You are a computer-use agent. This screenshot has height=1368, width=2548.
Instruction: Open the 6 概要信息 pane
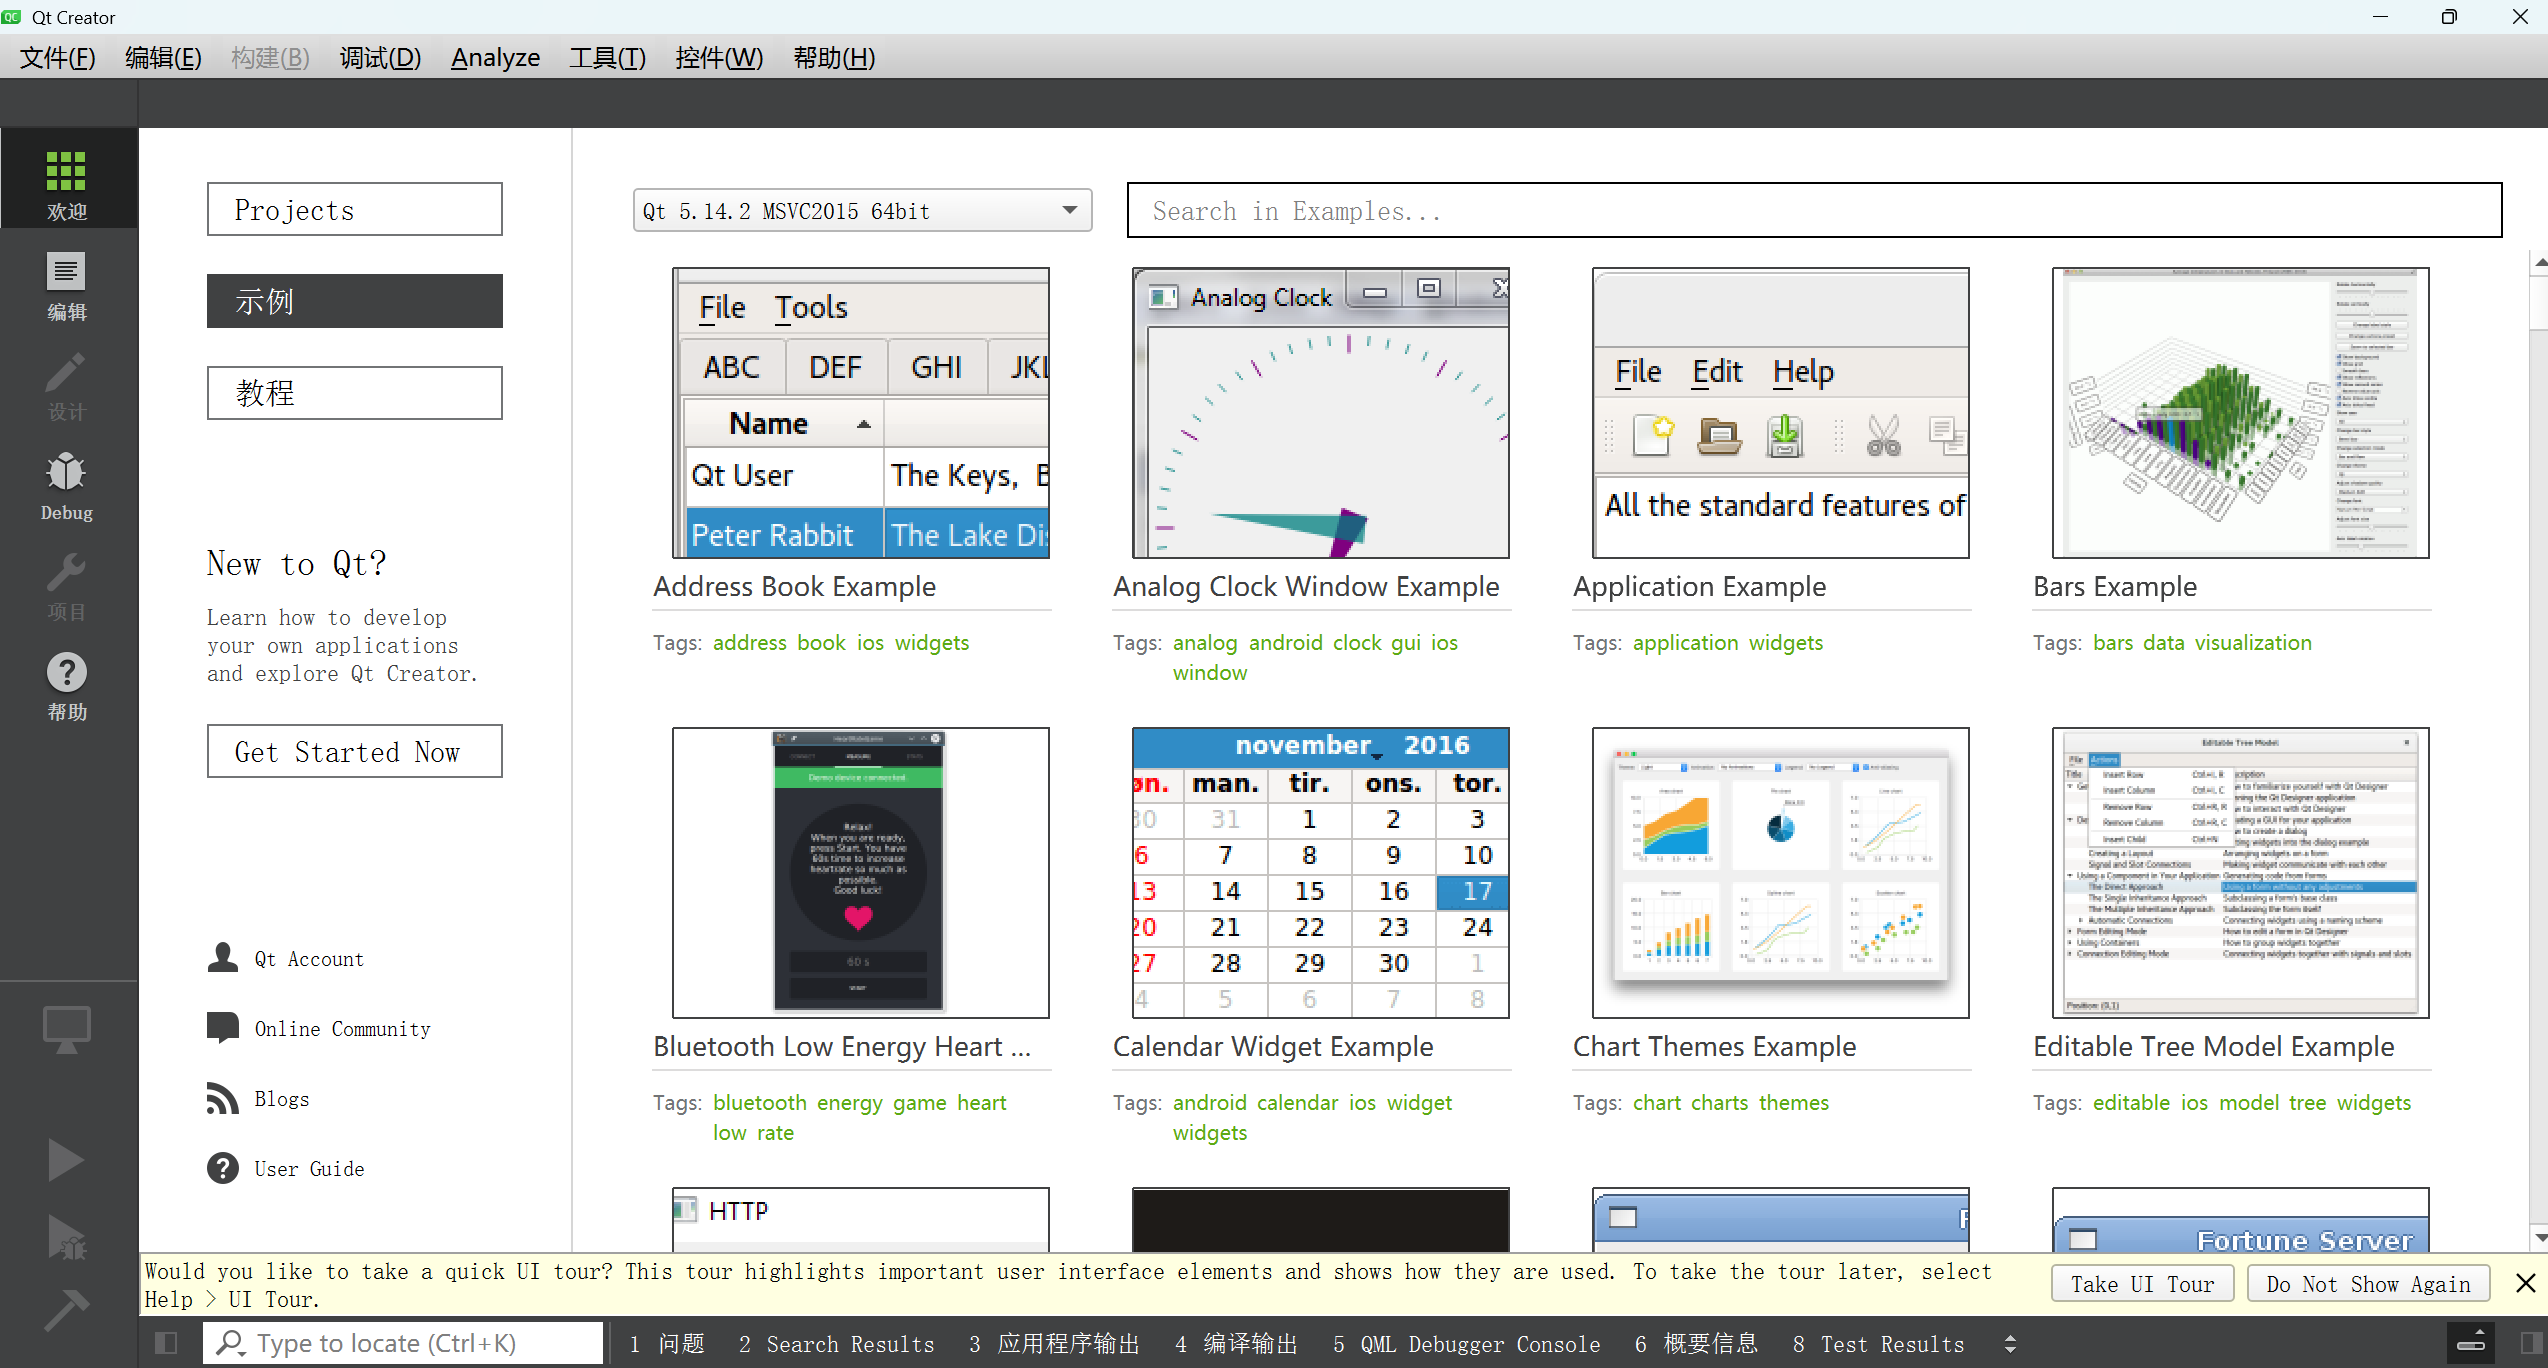pos(1696,1343)
